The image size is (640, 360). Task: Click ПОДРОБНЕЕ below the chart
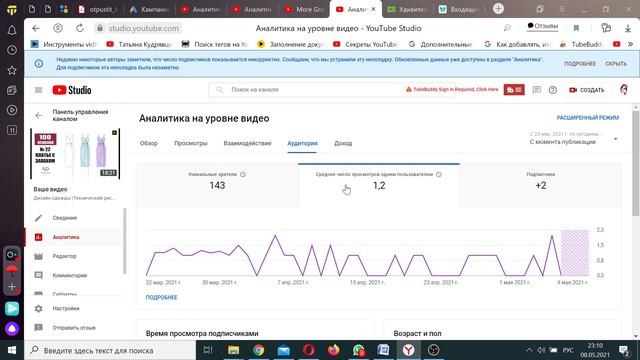pyautogui.click(x=162, y=298)
